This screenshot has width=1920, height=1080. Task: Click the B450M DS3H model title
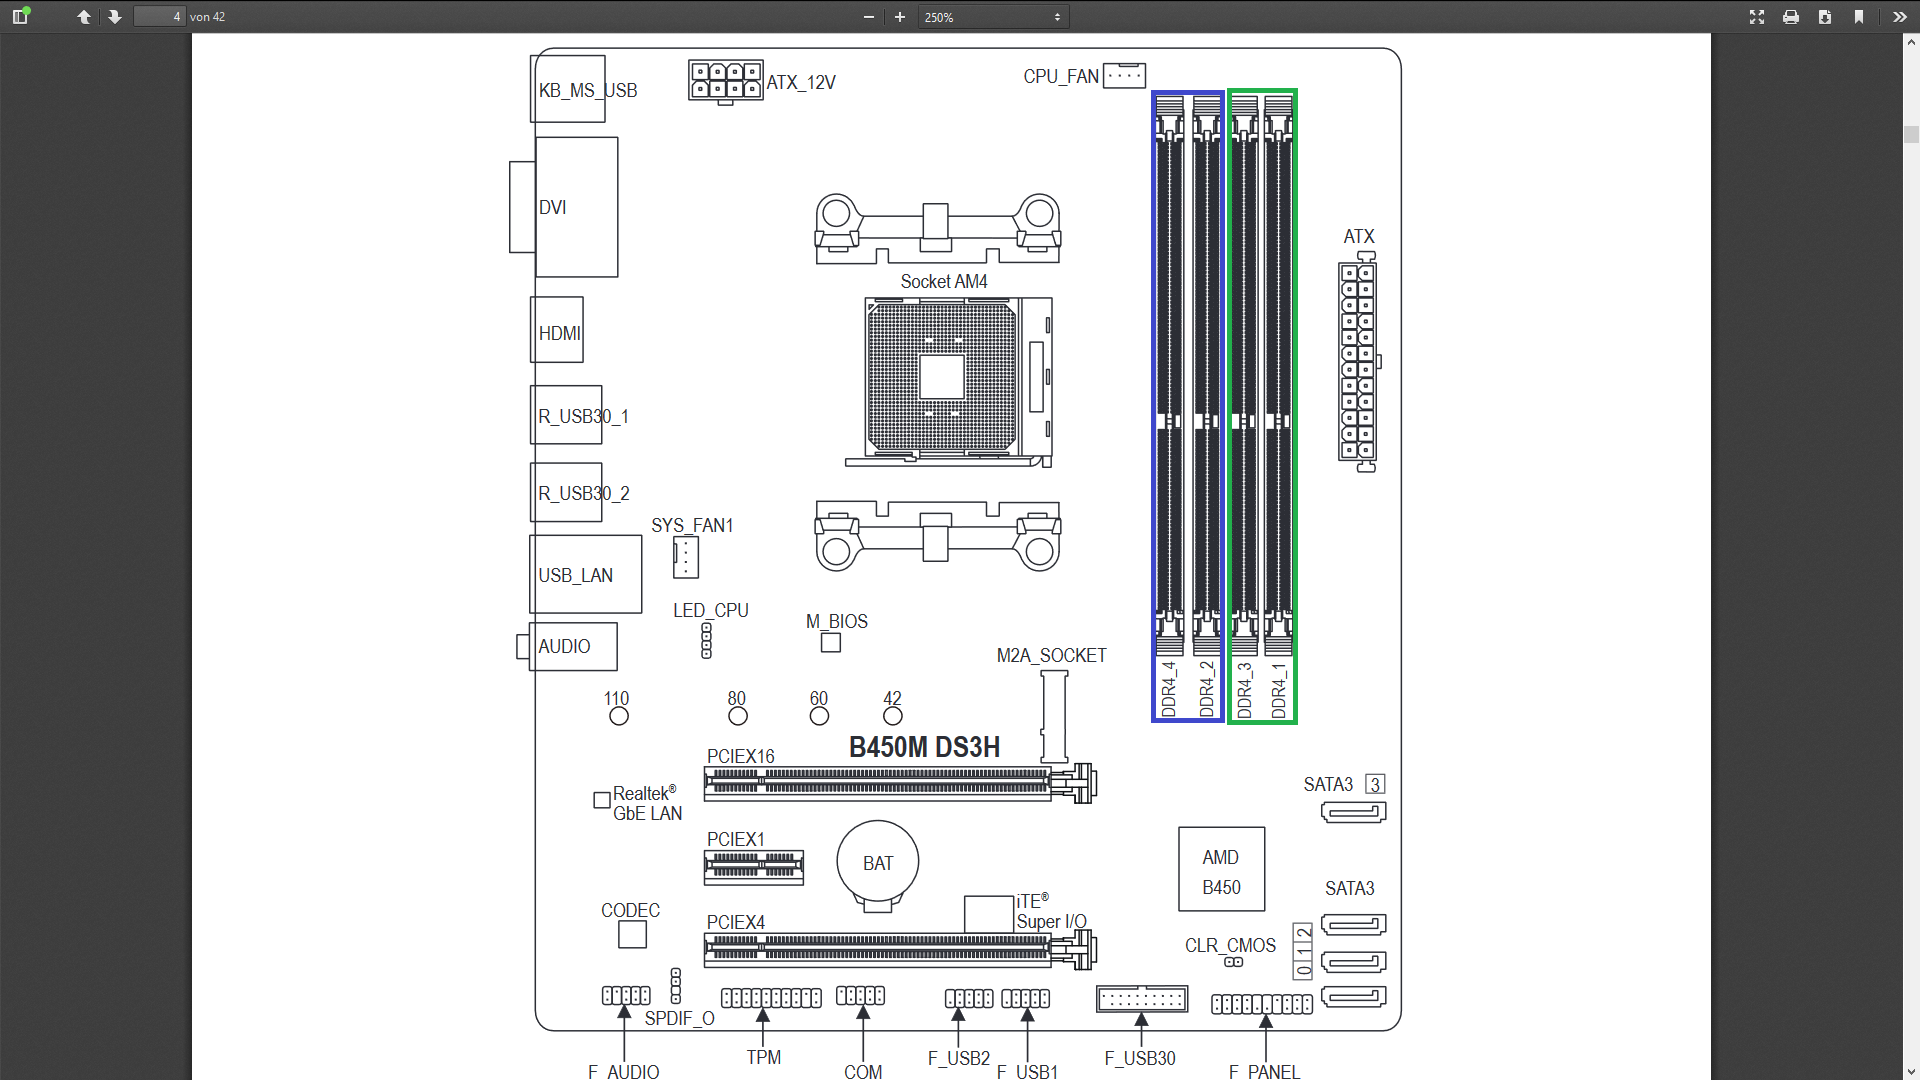click(924, 747)
